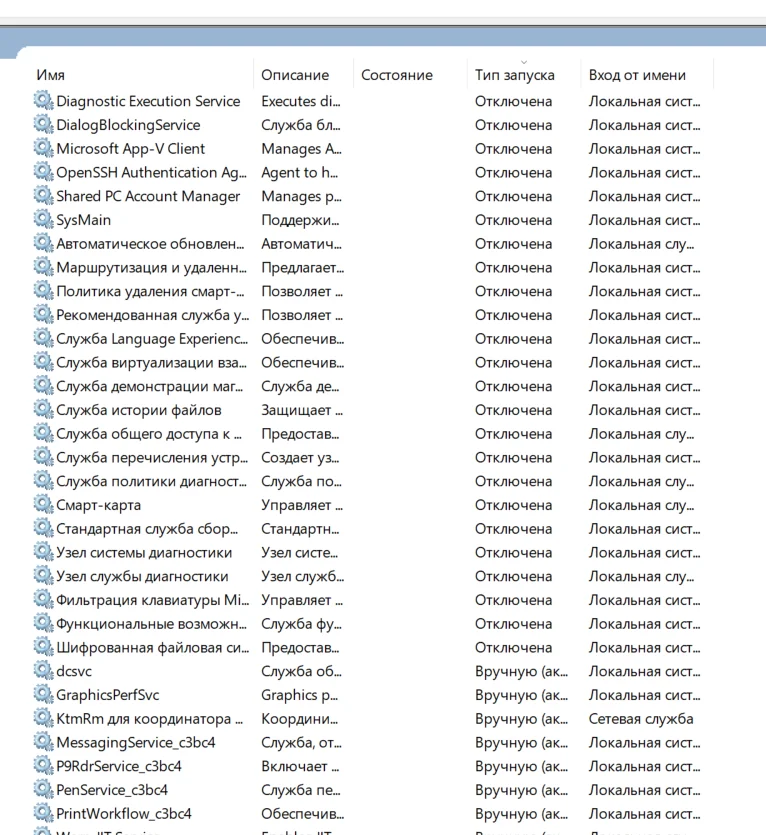Click the gear icon of Служба демонстрации маг

point(43,386)
